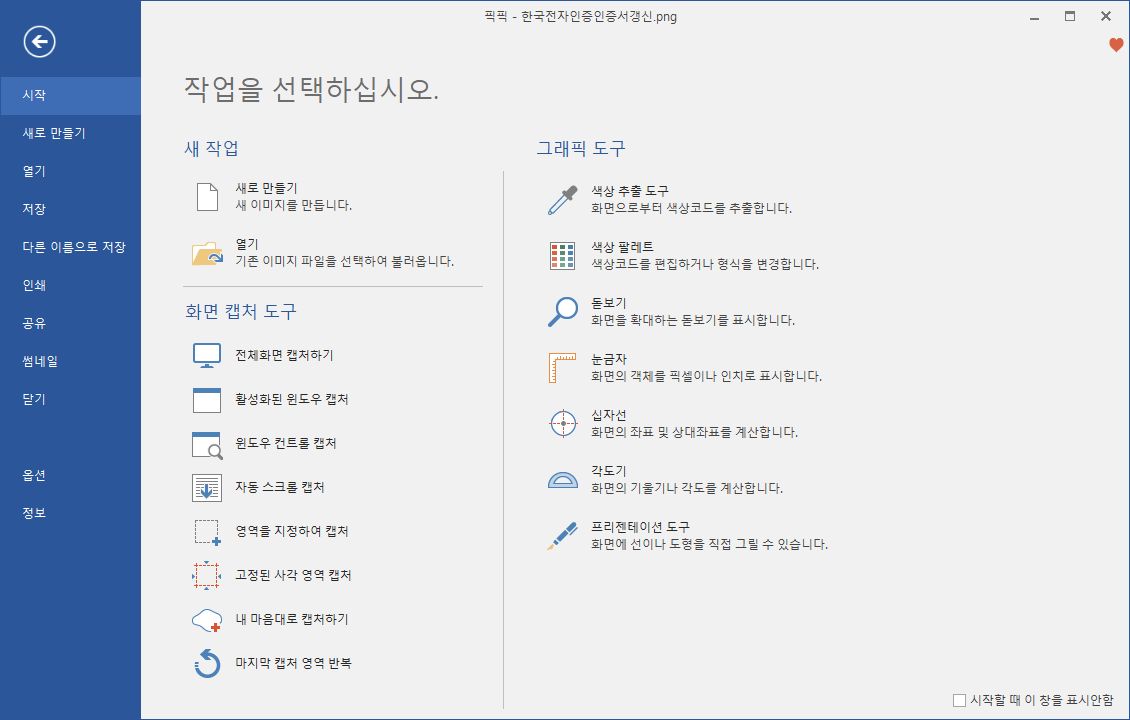Select the full screen capture monitor icon
This screenshot has height=720, width=1130.
(x=206, y=355)
